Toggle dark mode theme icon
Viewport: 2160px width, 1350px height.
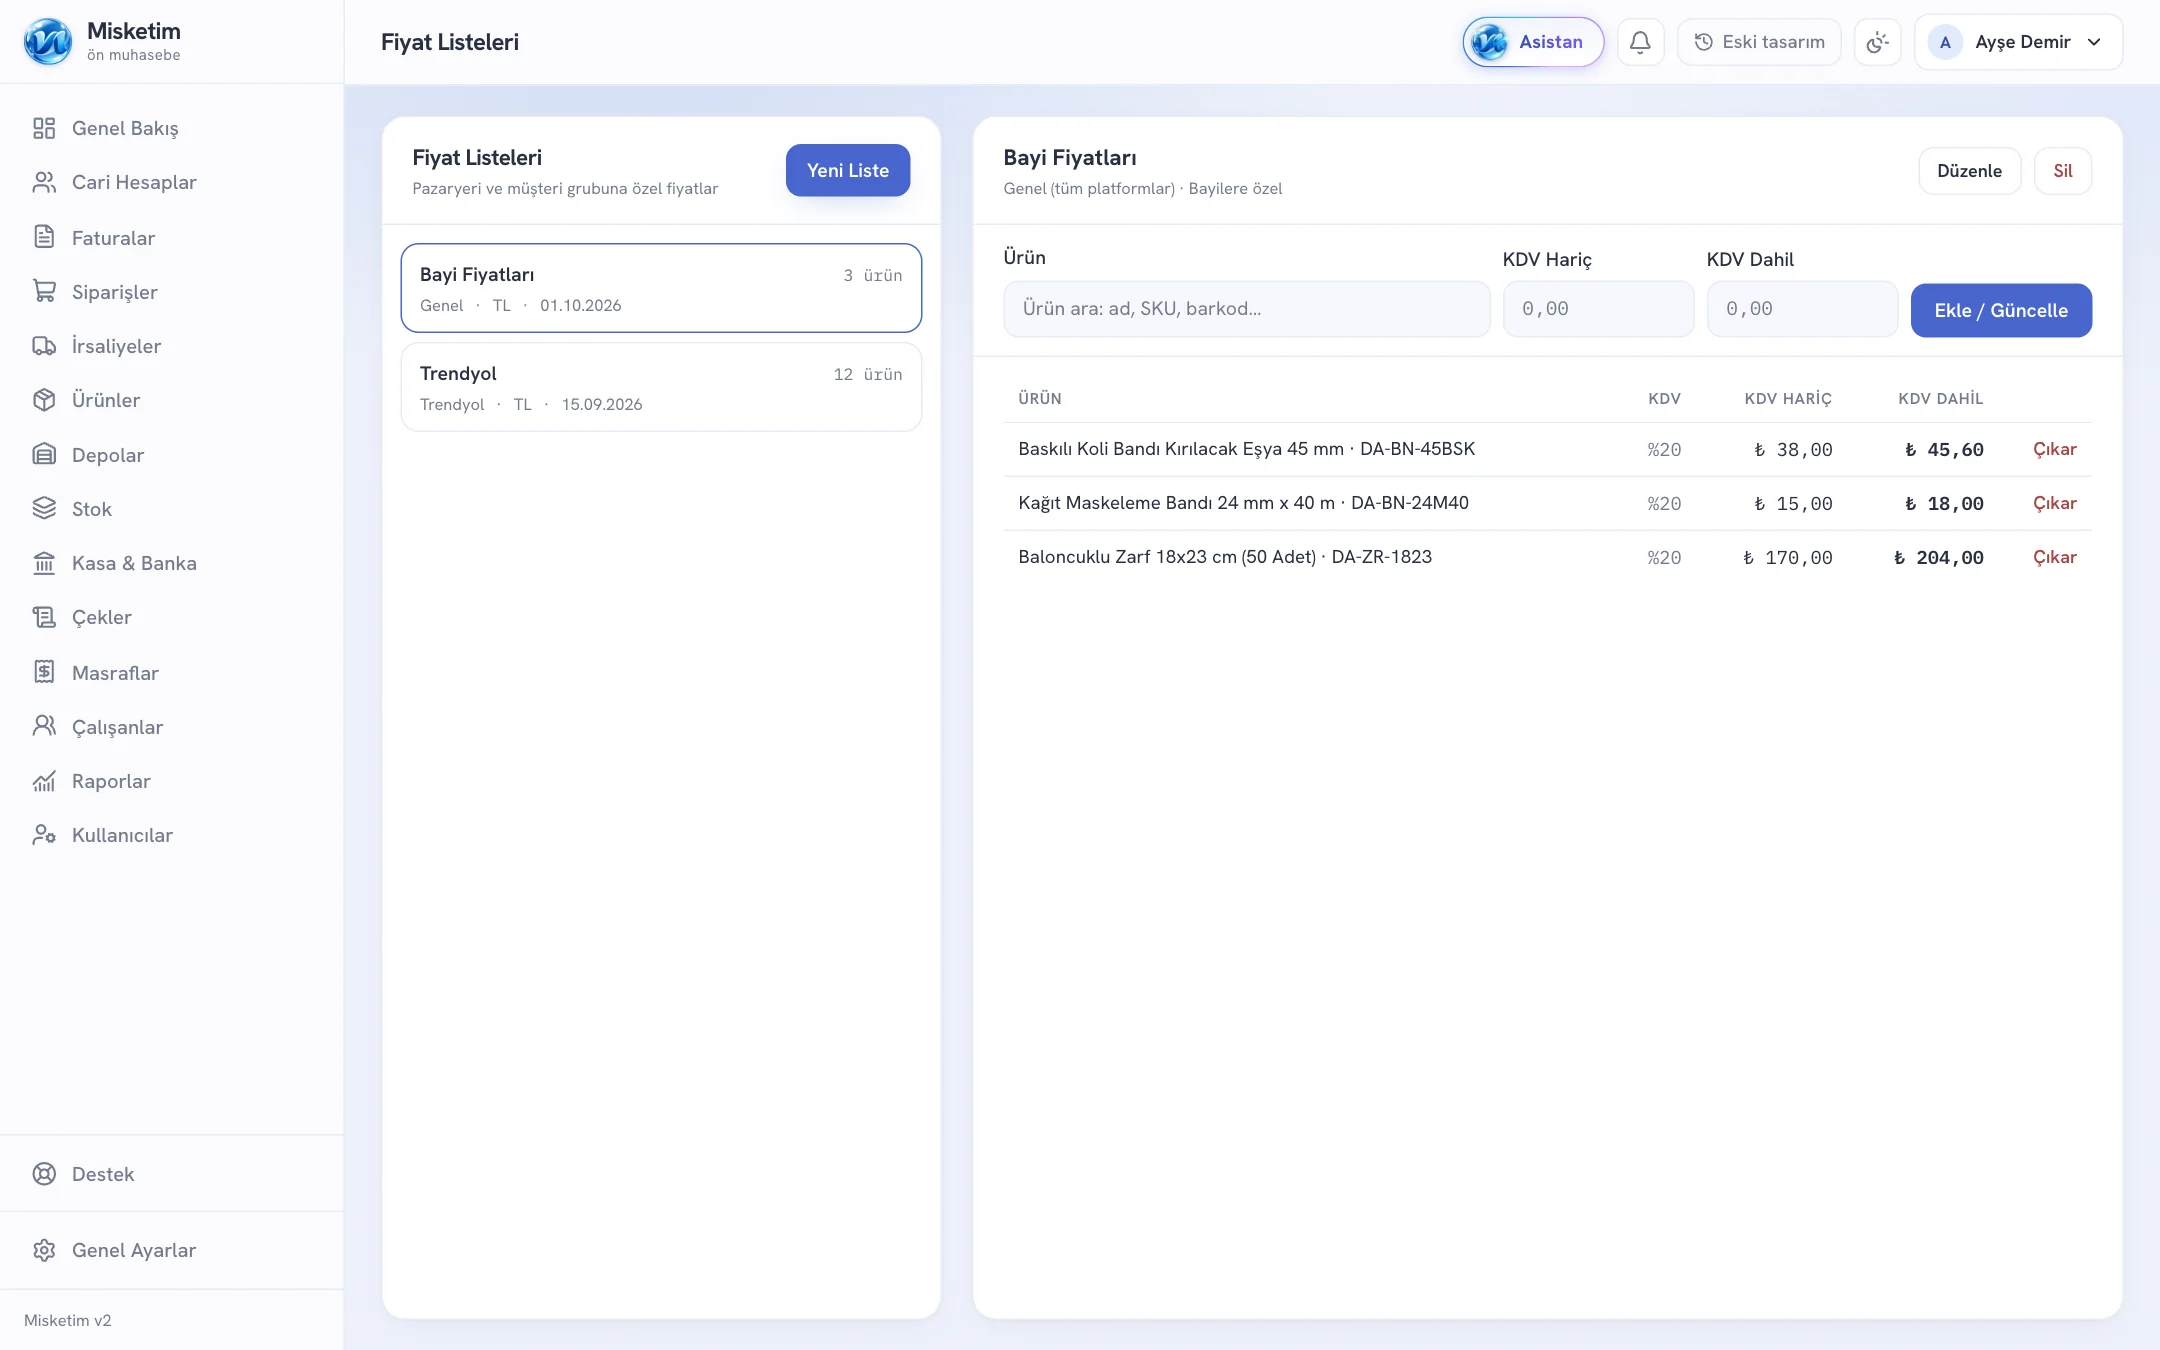coord(1877,42)
